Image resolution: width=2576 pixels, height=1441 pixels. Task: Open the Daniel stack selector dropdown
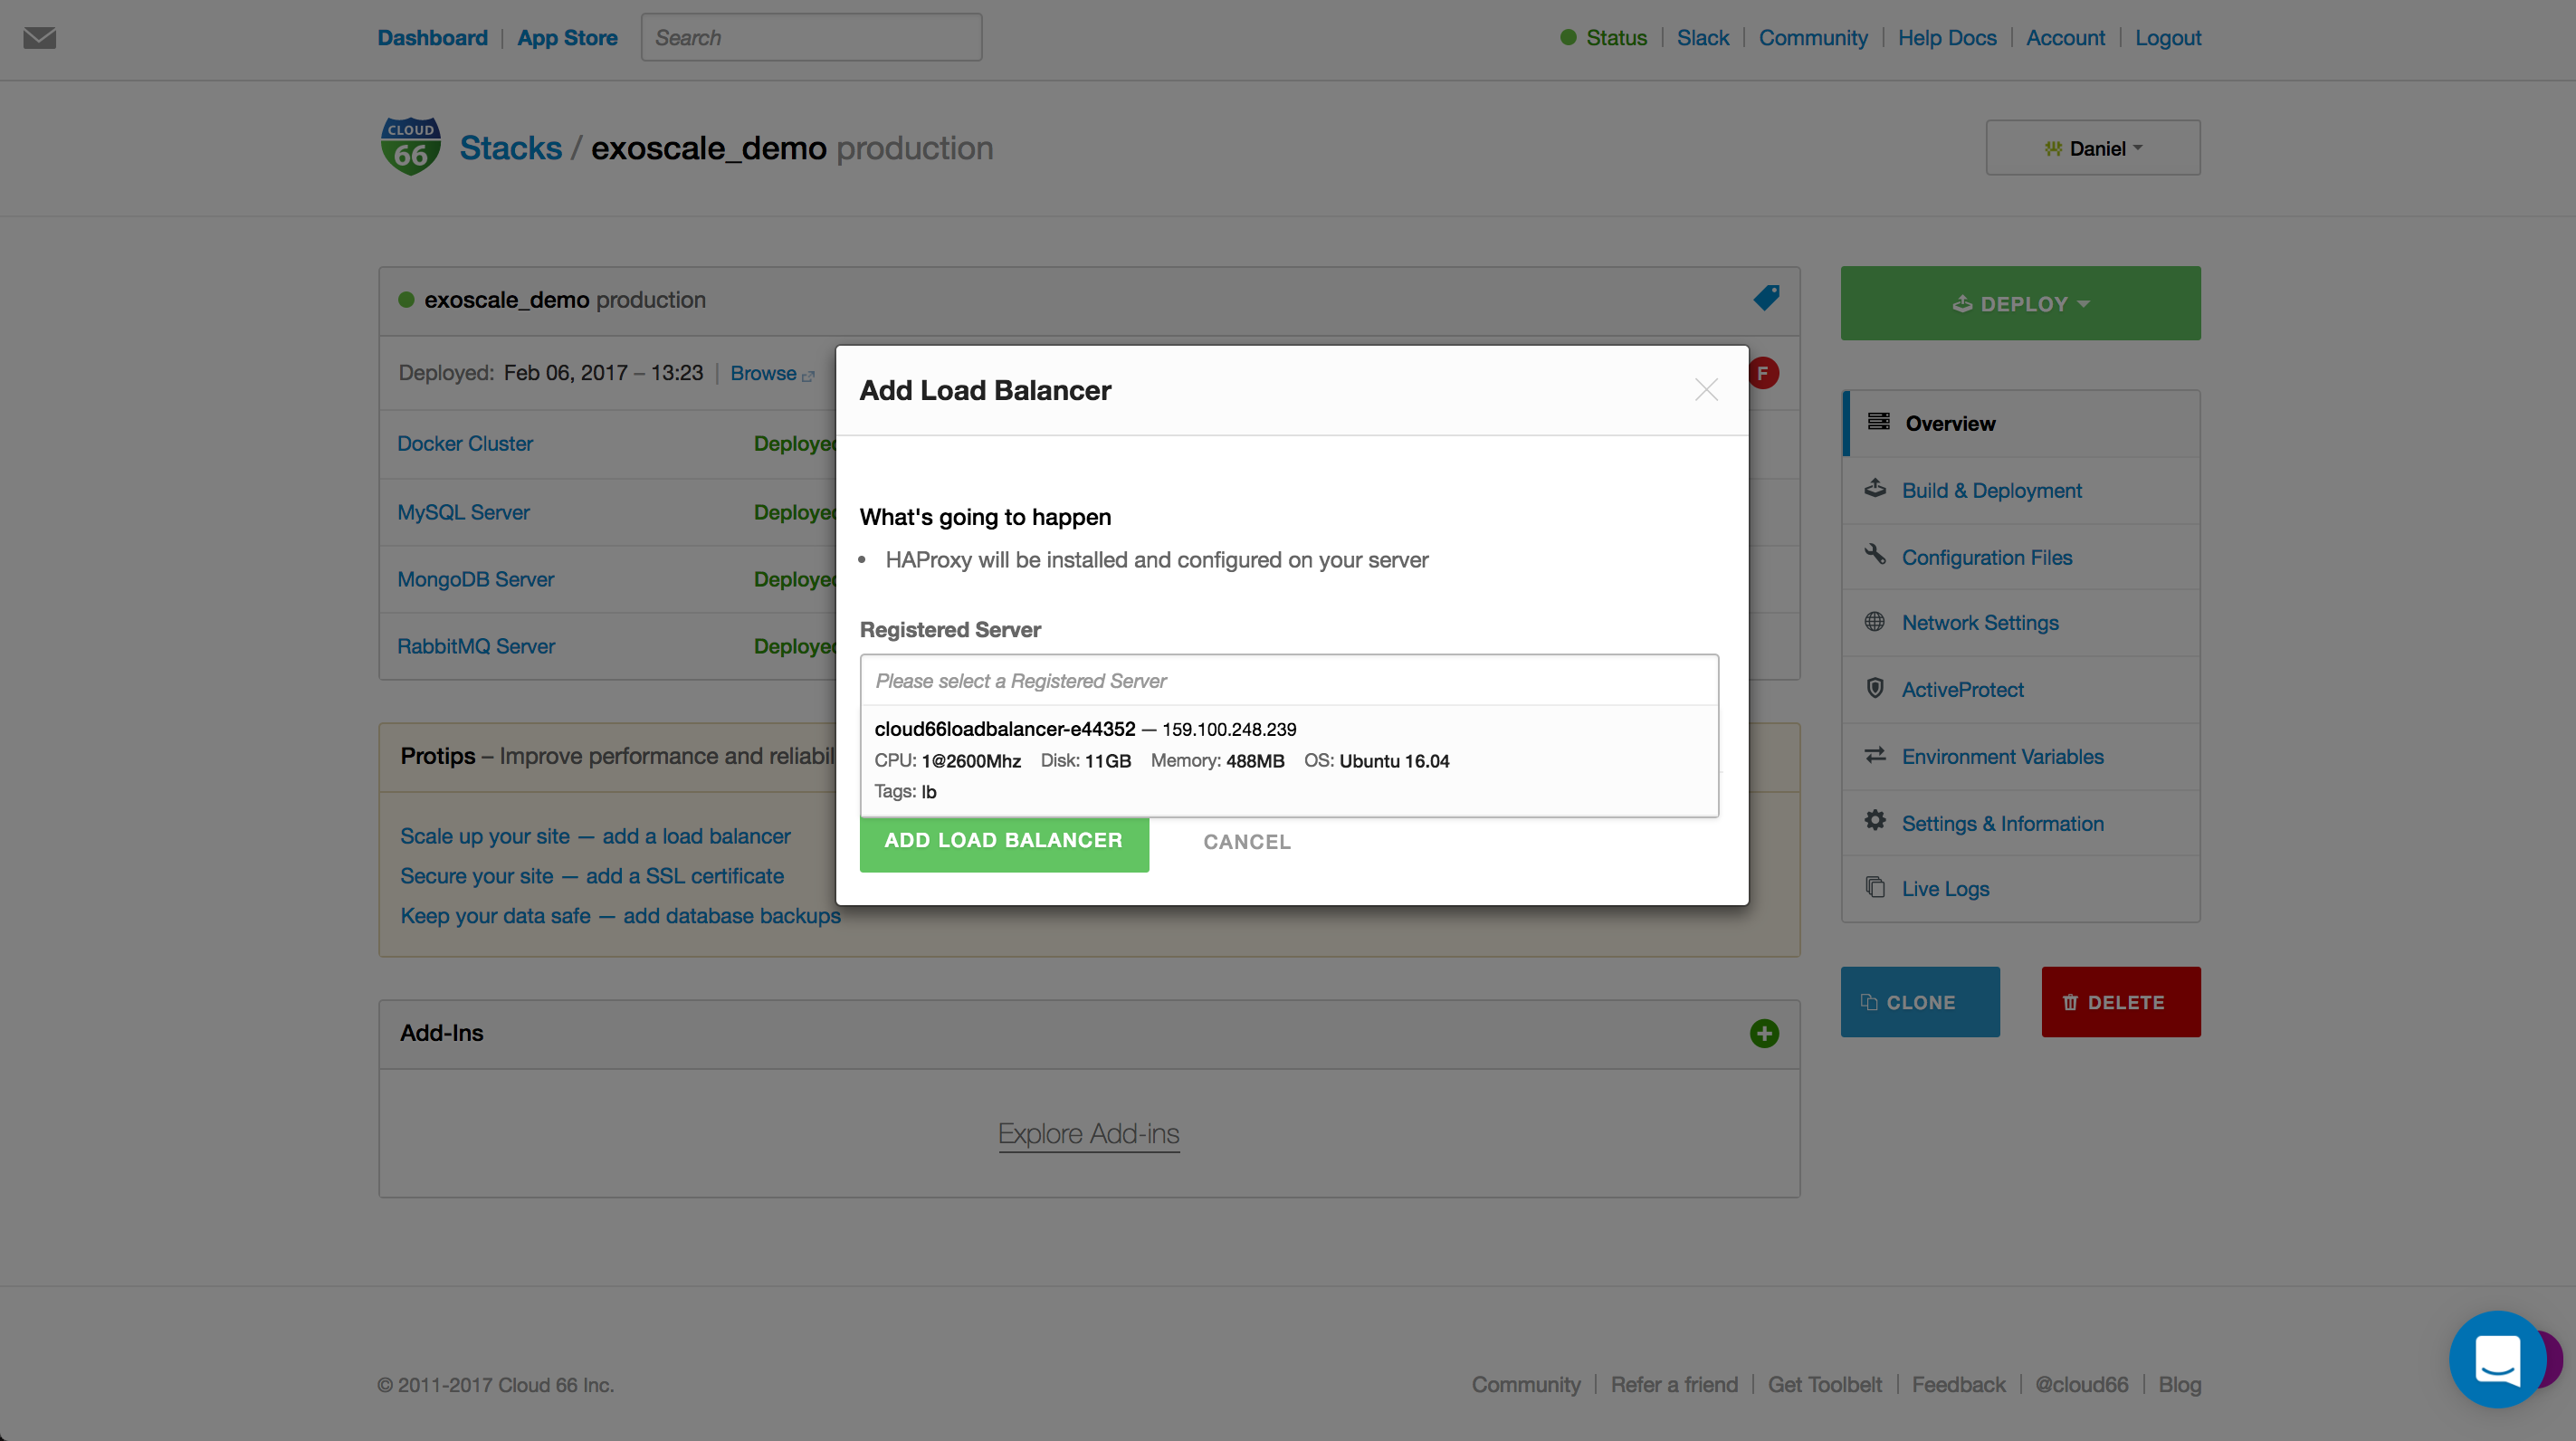(x=2092, y=147)
